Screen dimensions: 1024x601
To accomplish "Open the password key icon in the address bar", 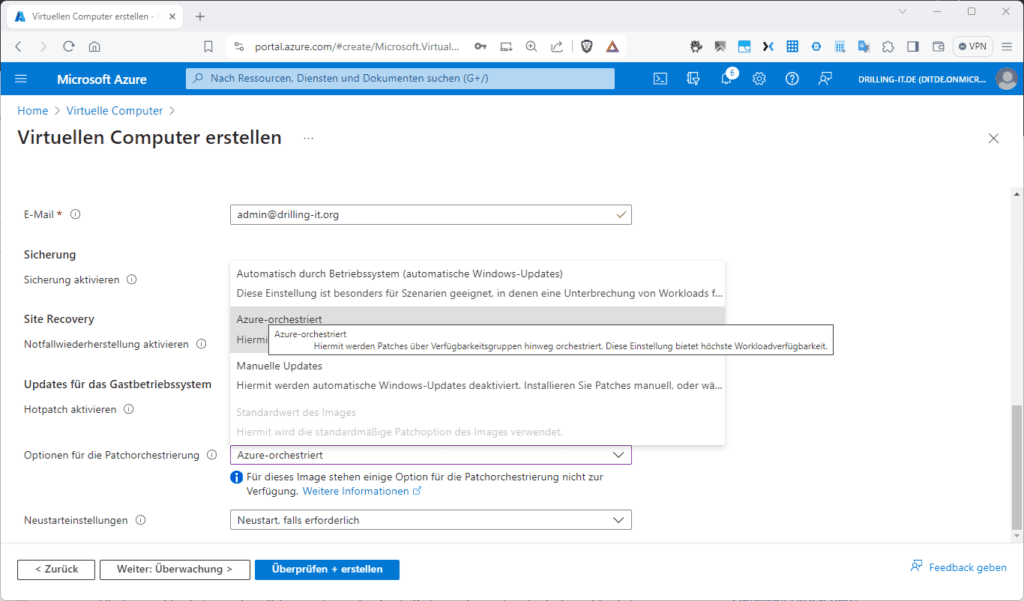I will tap(480, 46).
